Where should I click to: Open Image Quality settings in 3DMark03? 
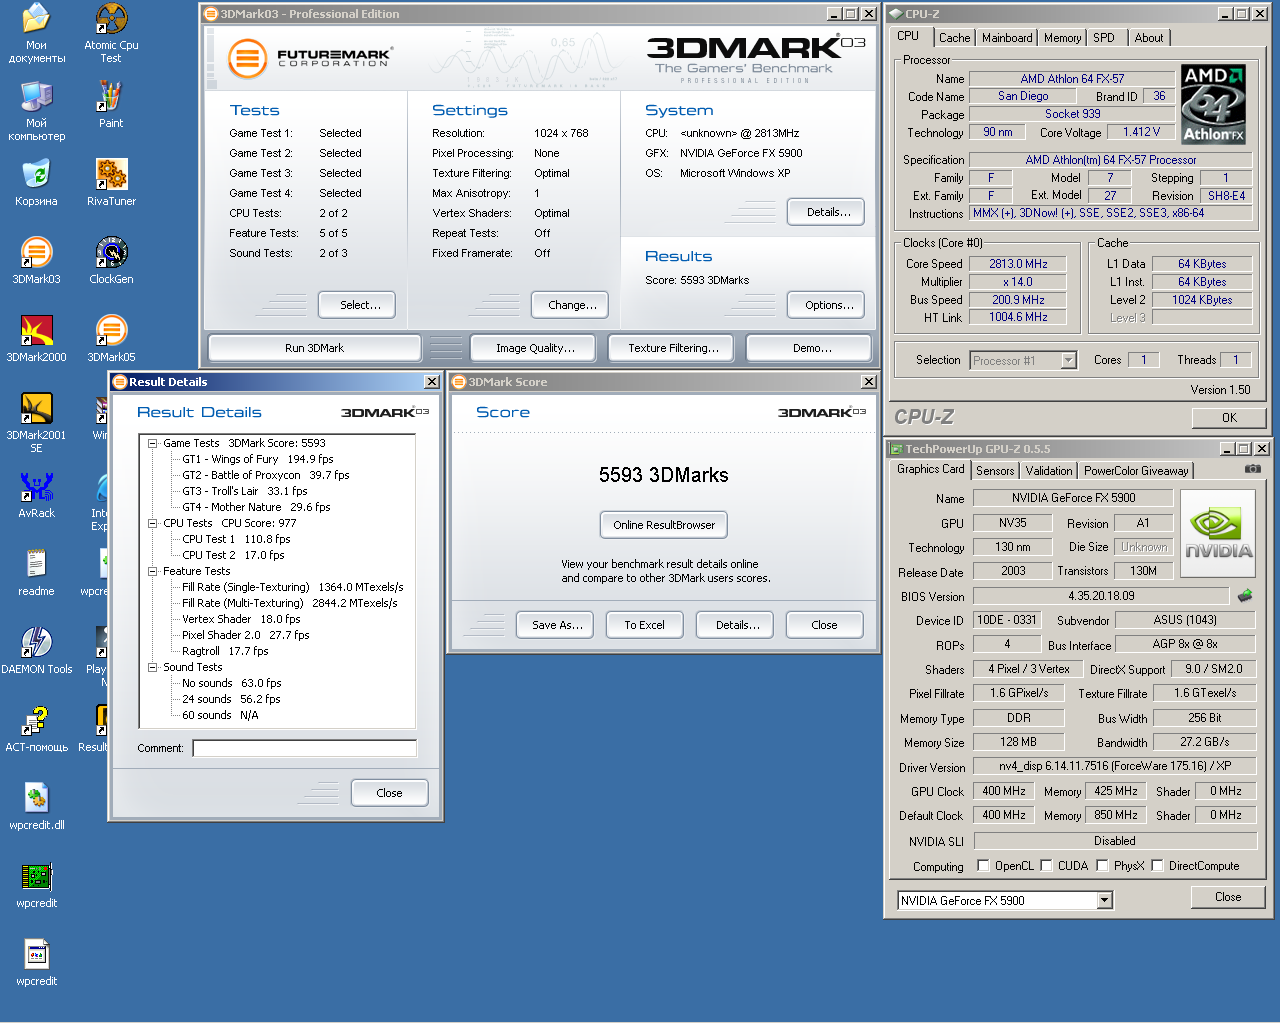pos(535,348)
